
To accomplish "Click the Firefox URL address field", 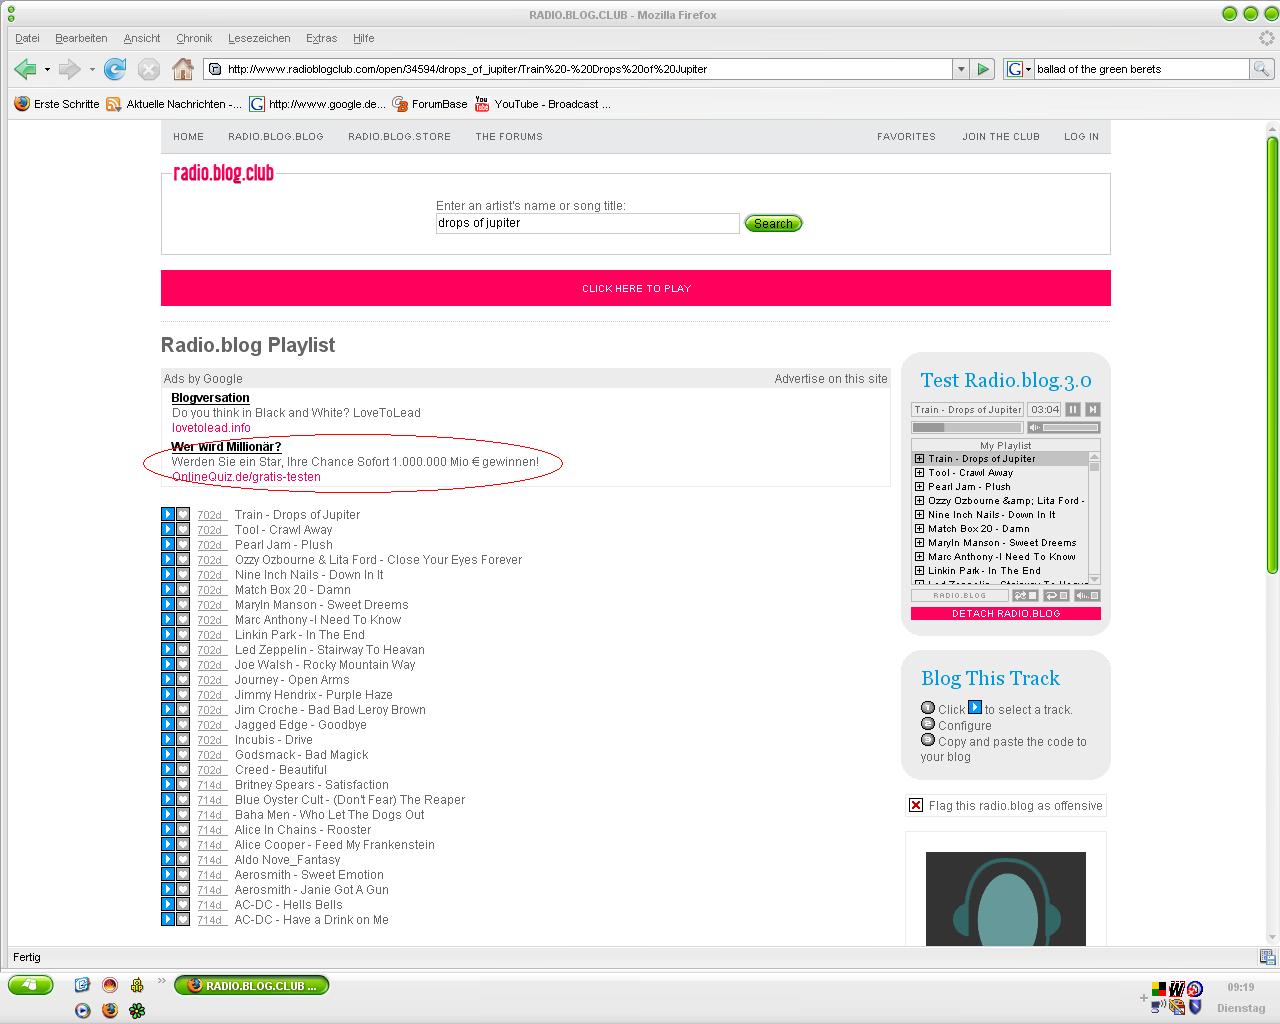I will pos(578,69).
